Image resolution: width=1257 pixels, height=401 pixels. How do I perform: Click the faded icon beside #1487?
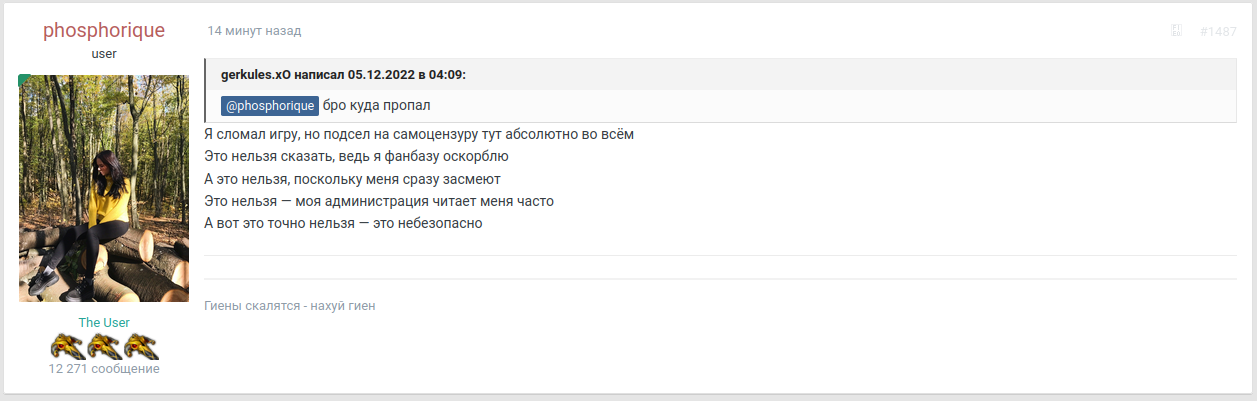click(1176, 31)
